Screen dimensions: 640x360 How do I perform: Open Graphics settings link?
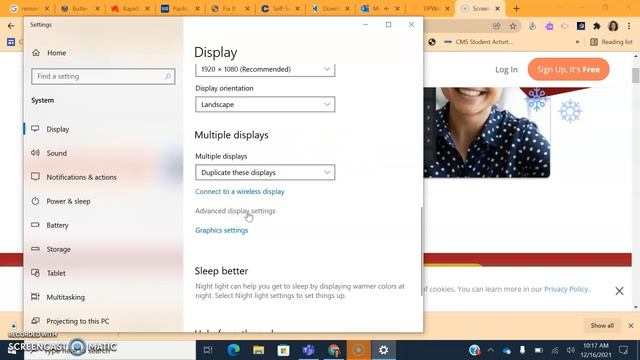click(222, 230)
